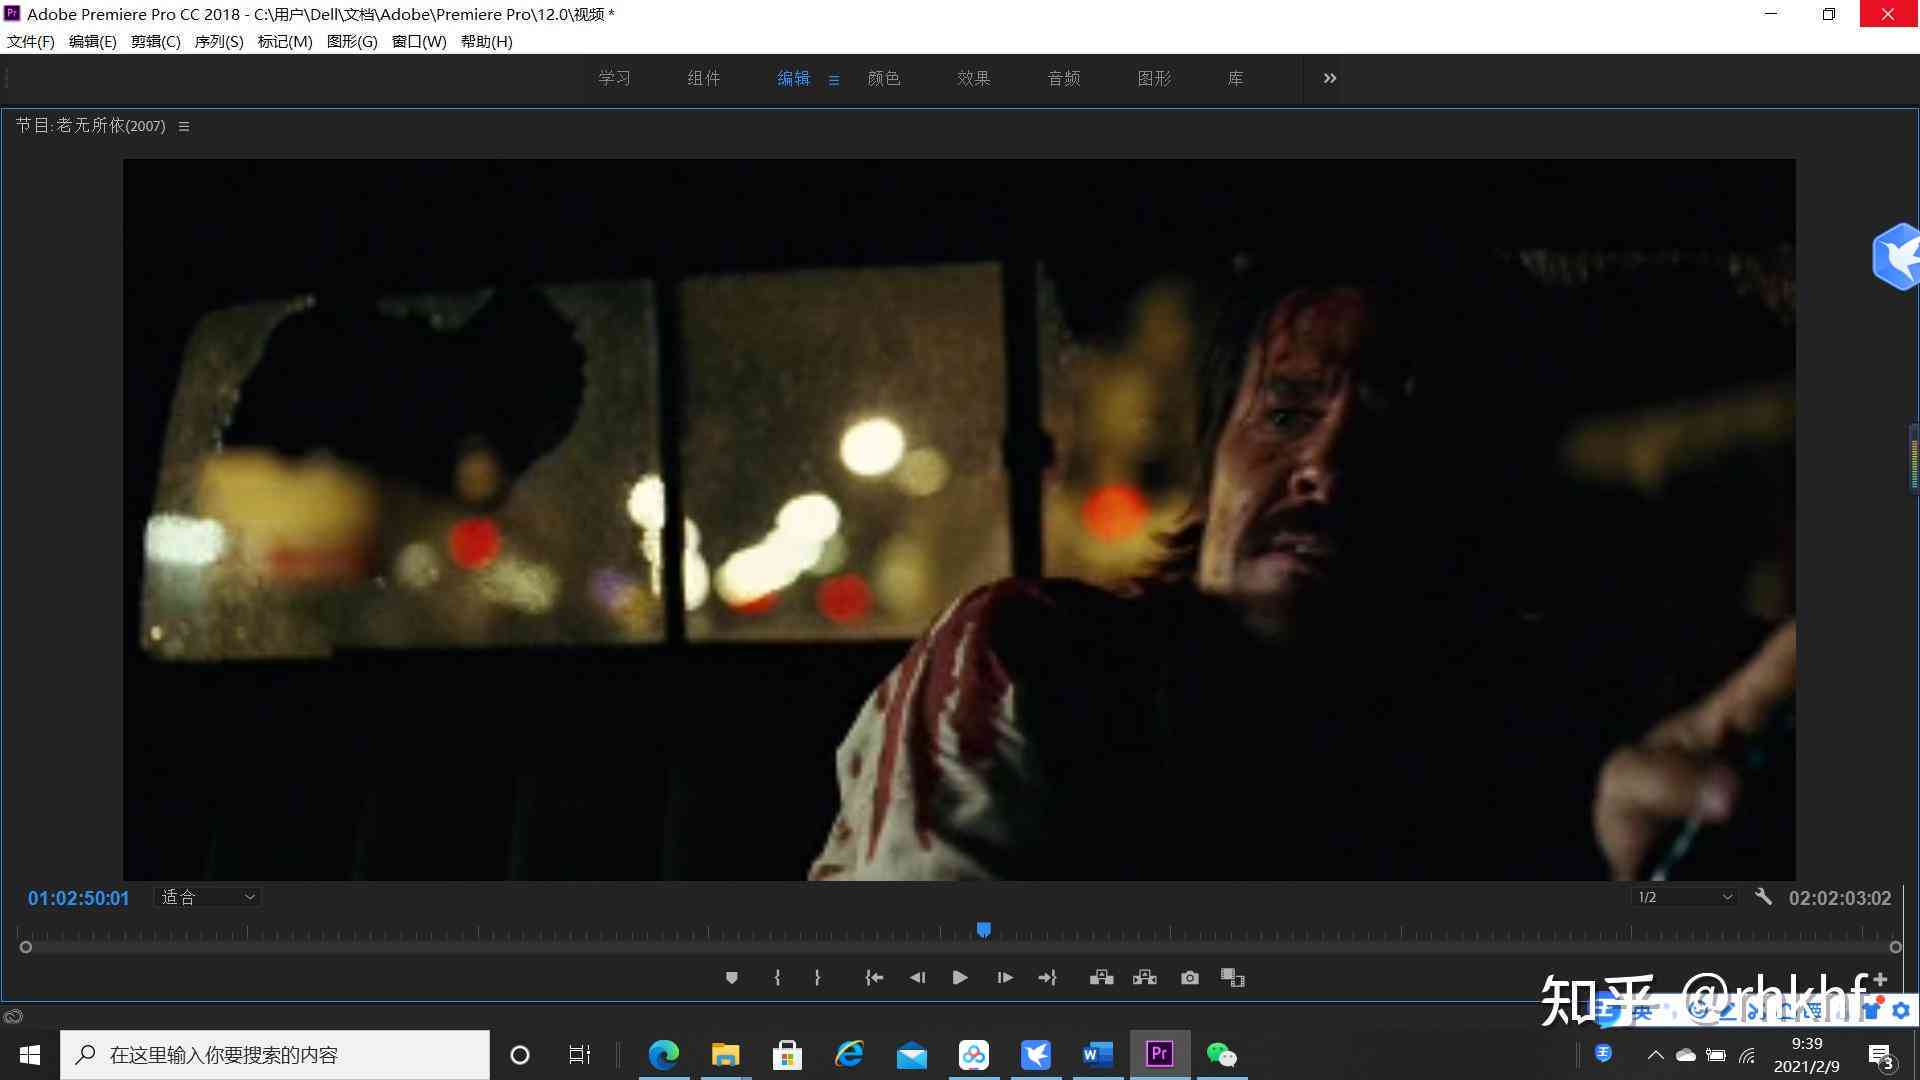Viewport: 1920px width, 1080px height.
Task: Open the button editor plus icon
Action: 1880,979
